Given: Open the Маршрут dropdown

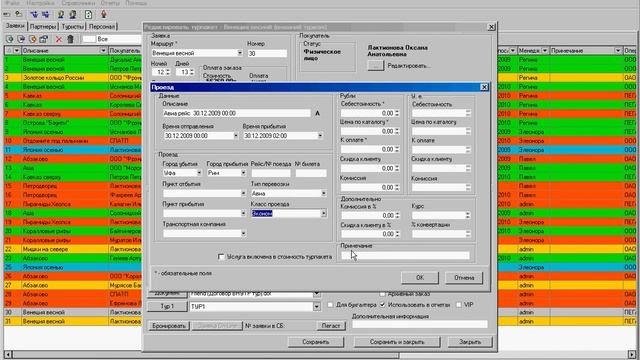Looking at the screenshot, I should coord(240,53).
